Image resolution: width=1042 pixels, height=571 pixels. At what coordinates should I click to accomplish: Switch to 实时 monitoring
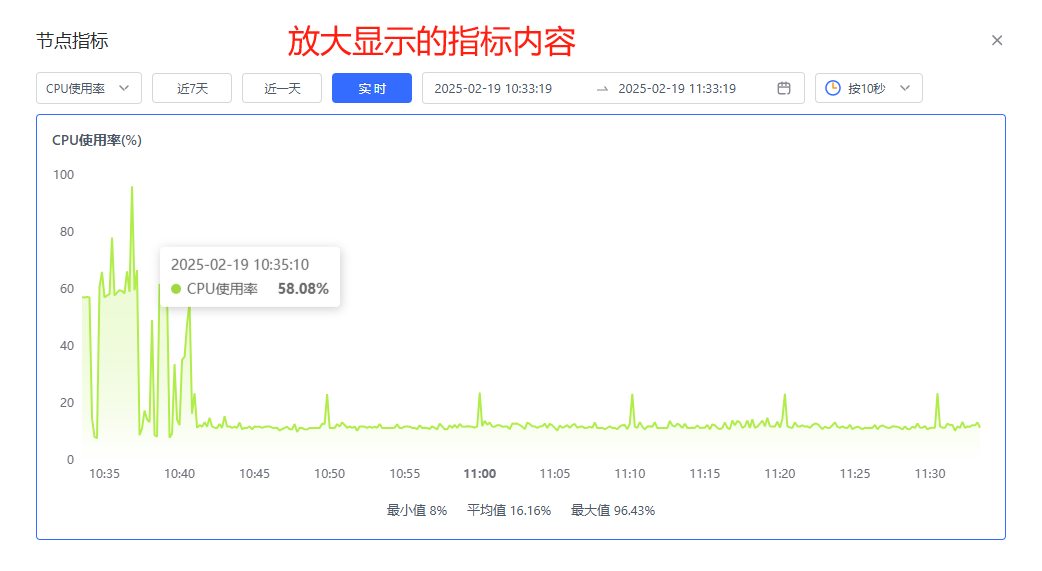(371, 88)
